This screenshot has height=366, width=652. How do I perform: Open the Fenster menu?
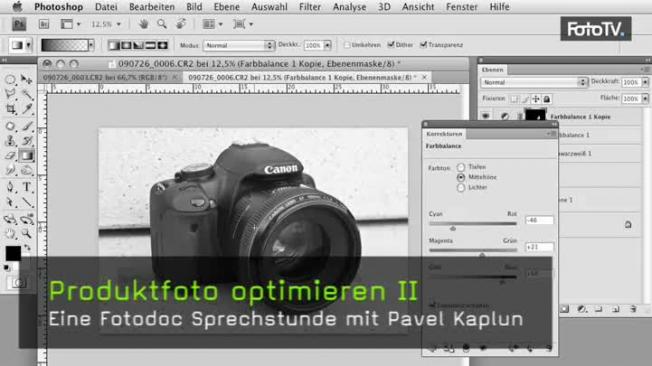coord(462,7)
